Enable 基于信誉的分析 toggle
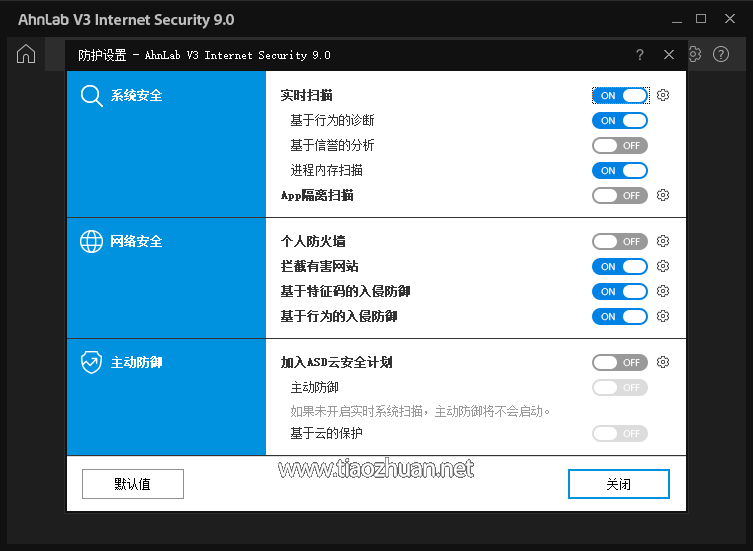 coord(620,146)
